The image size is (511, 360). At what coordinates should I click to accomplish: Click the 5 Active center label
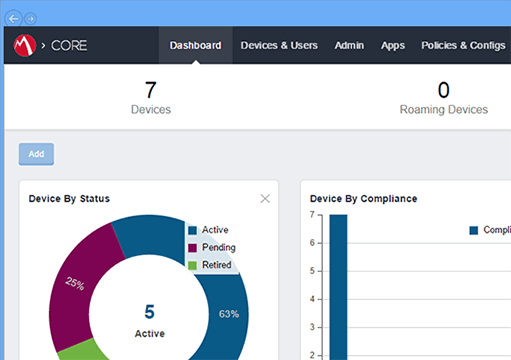[x=149, y=321]
